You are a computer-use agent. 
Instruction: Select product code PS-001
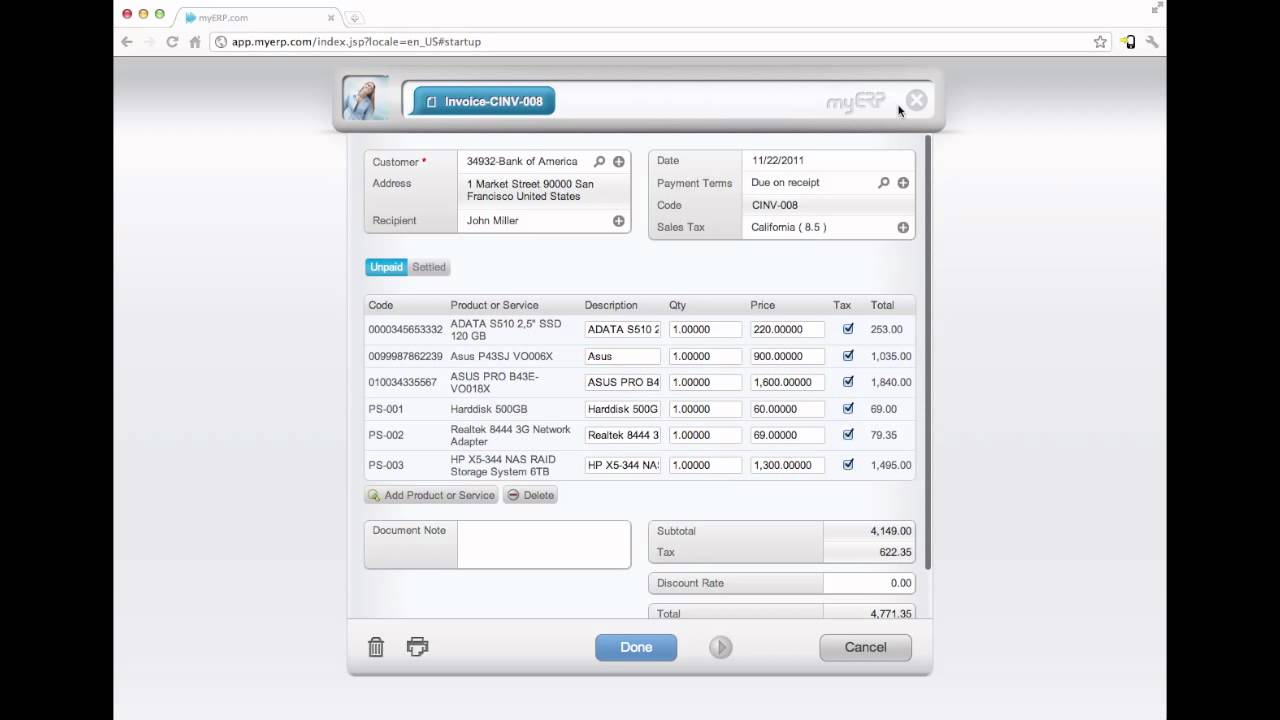386,409
